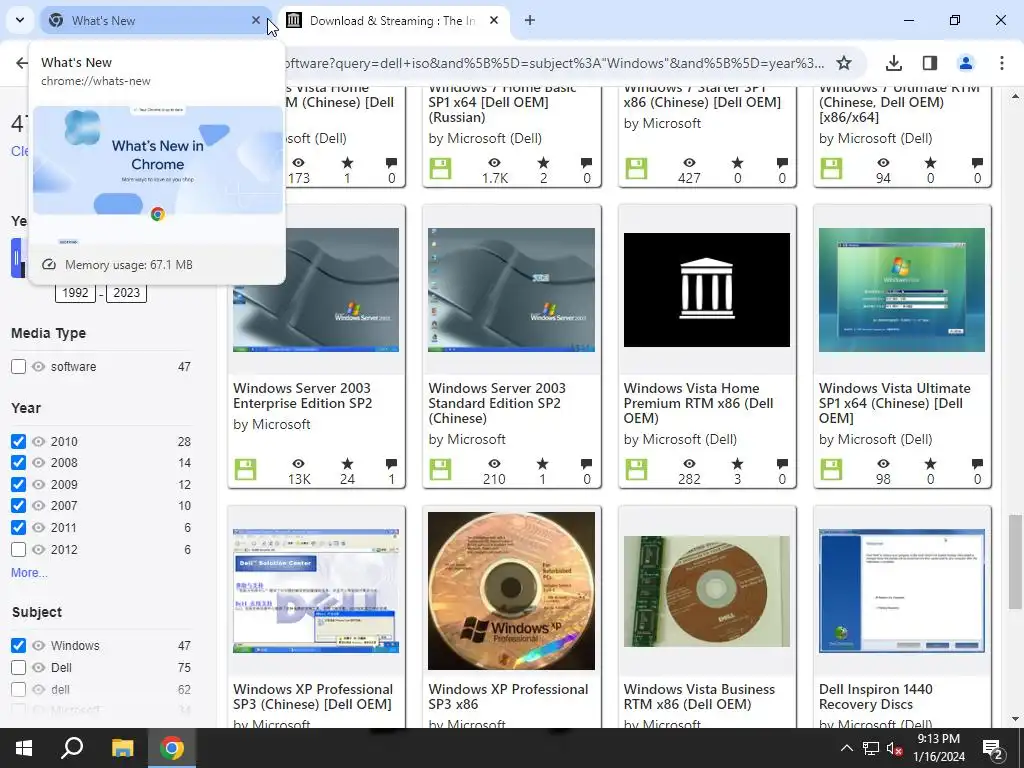Open Windows XP Professional SP3 (Chinese) title
This screenshot has width=1024, height=768.
pyautogui.click(x=313, y=697)
